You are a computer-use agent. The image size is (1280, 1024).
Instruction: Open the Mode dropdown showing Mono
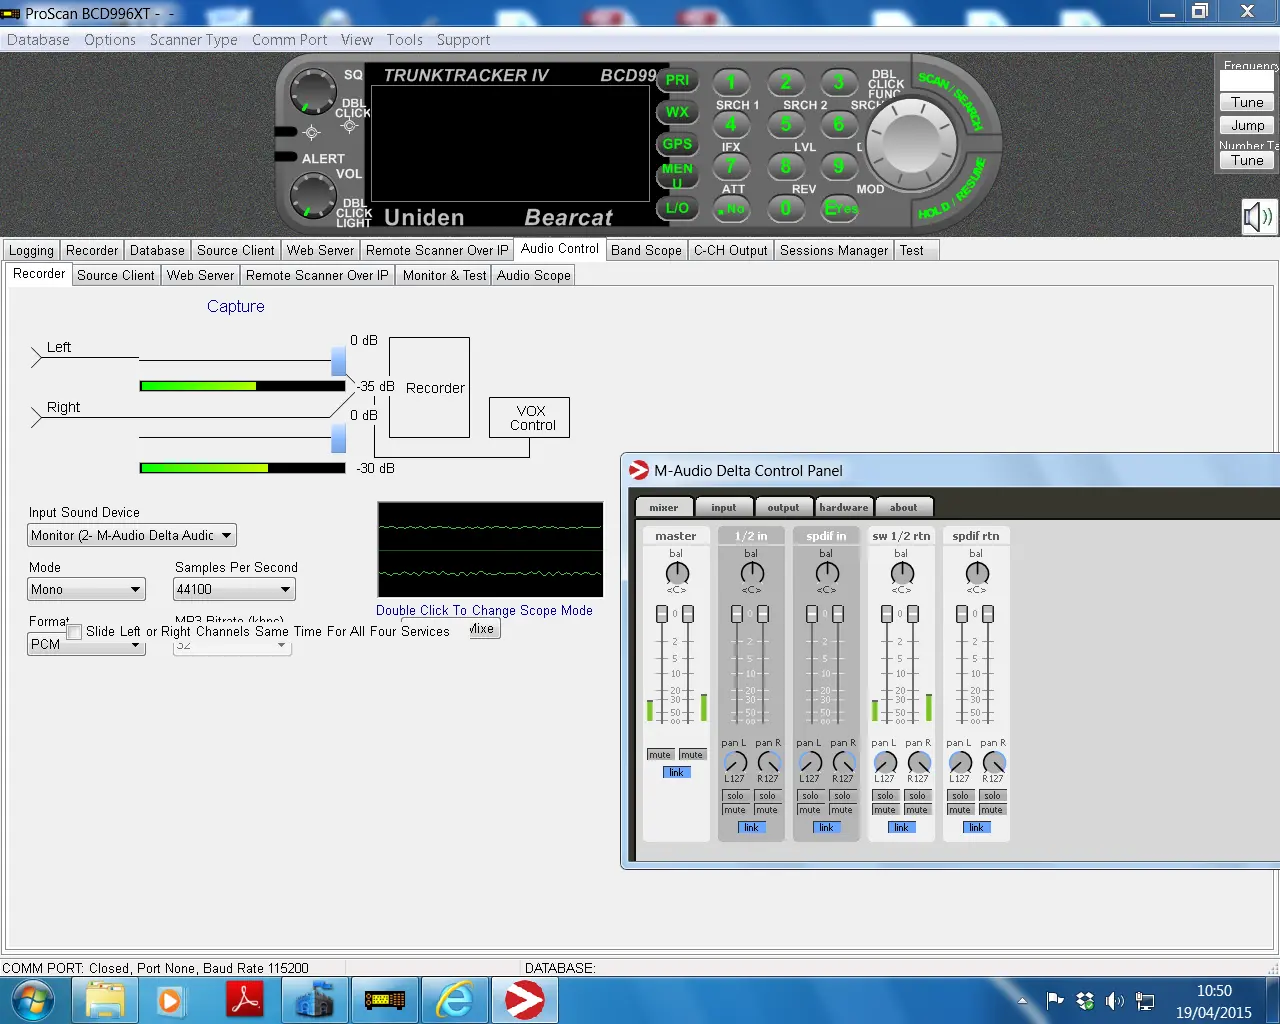[x=87, y=589]
